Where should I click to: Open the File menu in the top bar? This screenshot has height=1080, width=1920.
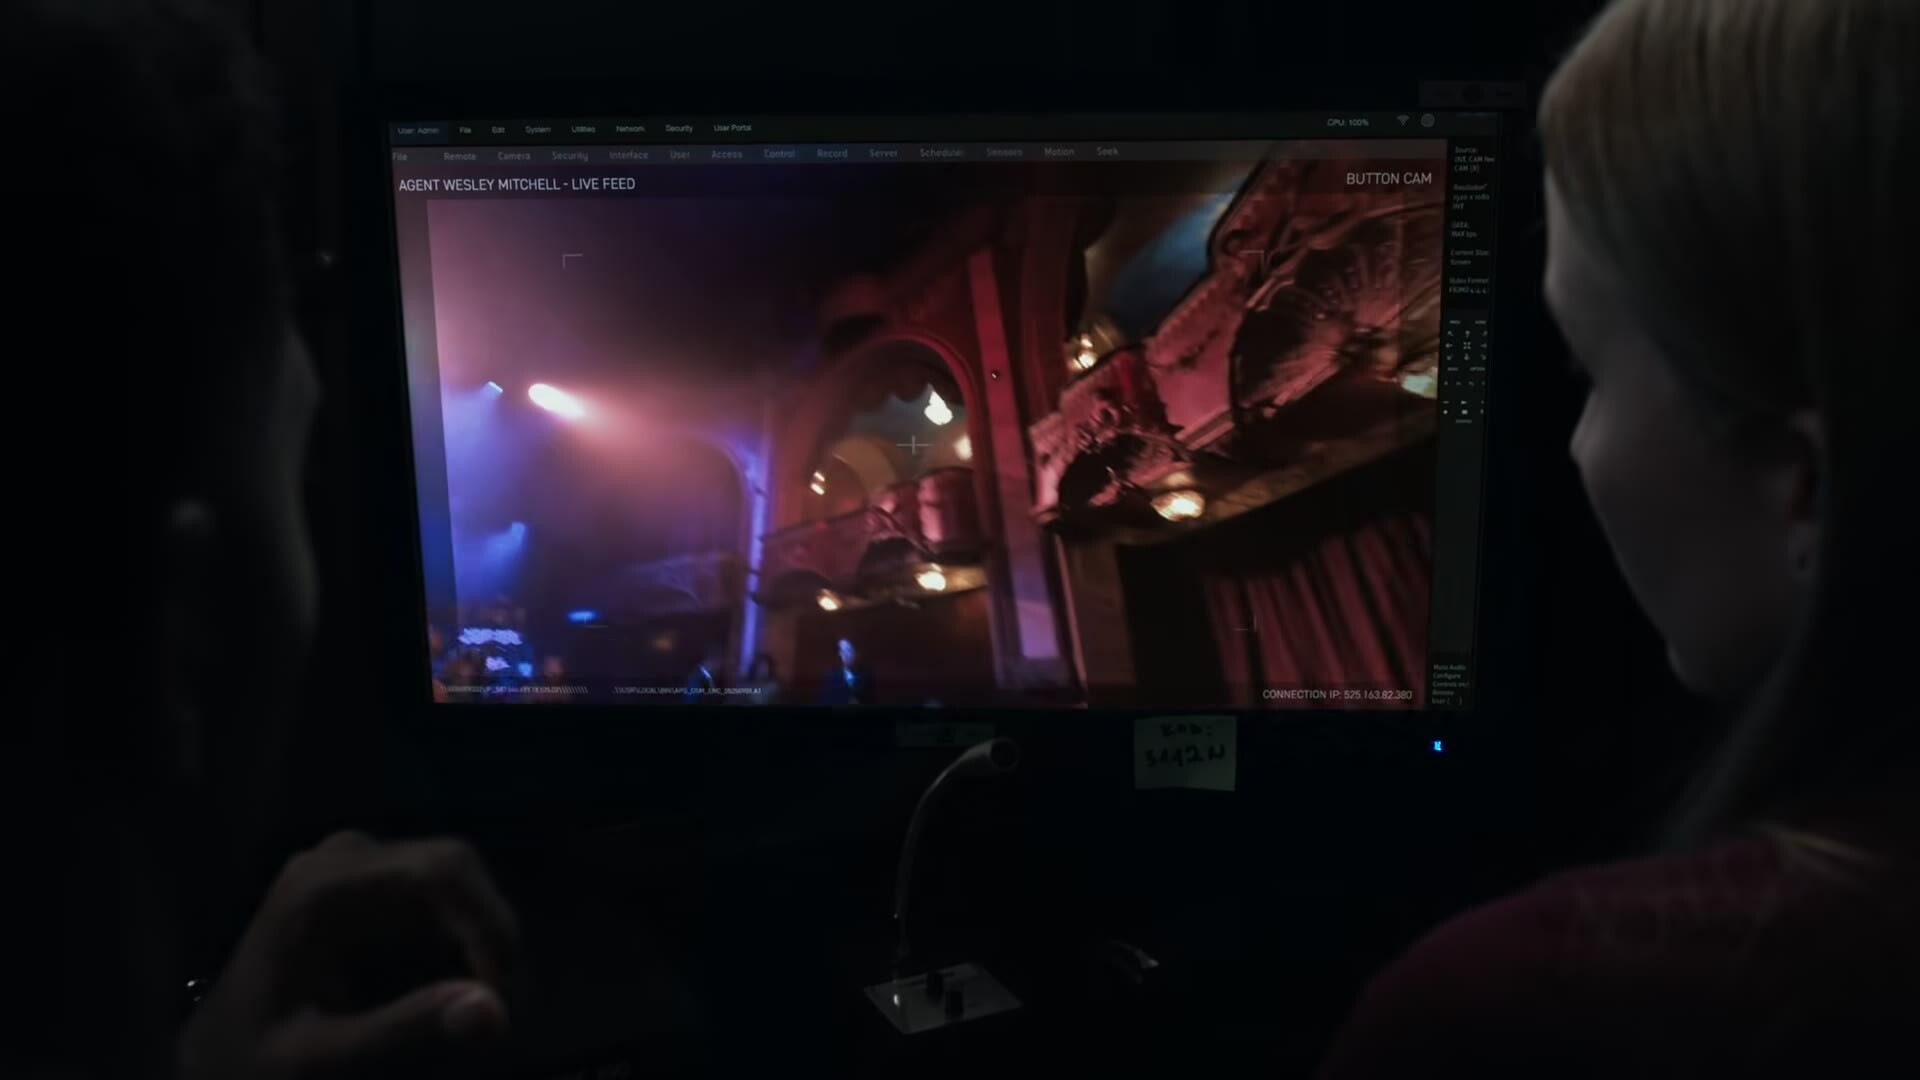pyautogui.click(x=465, y=130)
